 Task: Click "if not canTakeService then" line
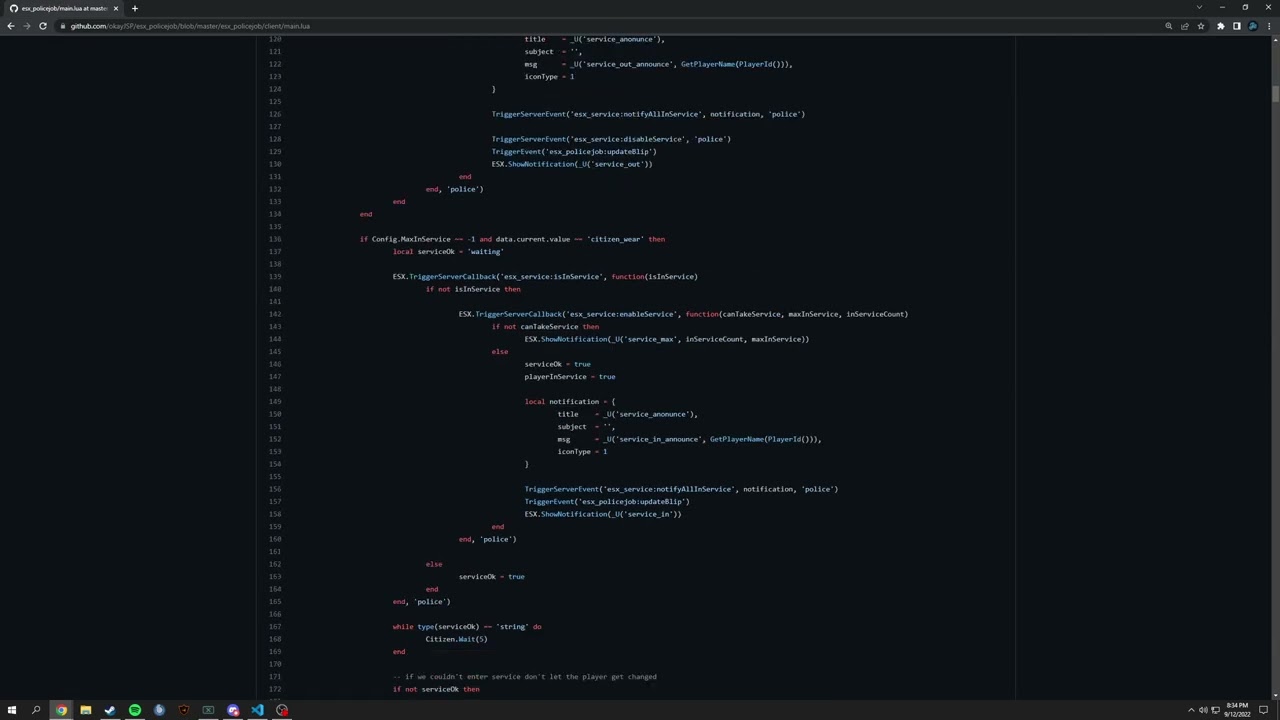tap(545, 326)
